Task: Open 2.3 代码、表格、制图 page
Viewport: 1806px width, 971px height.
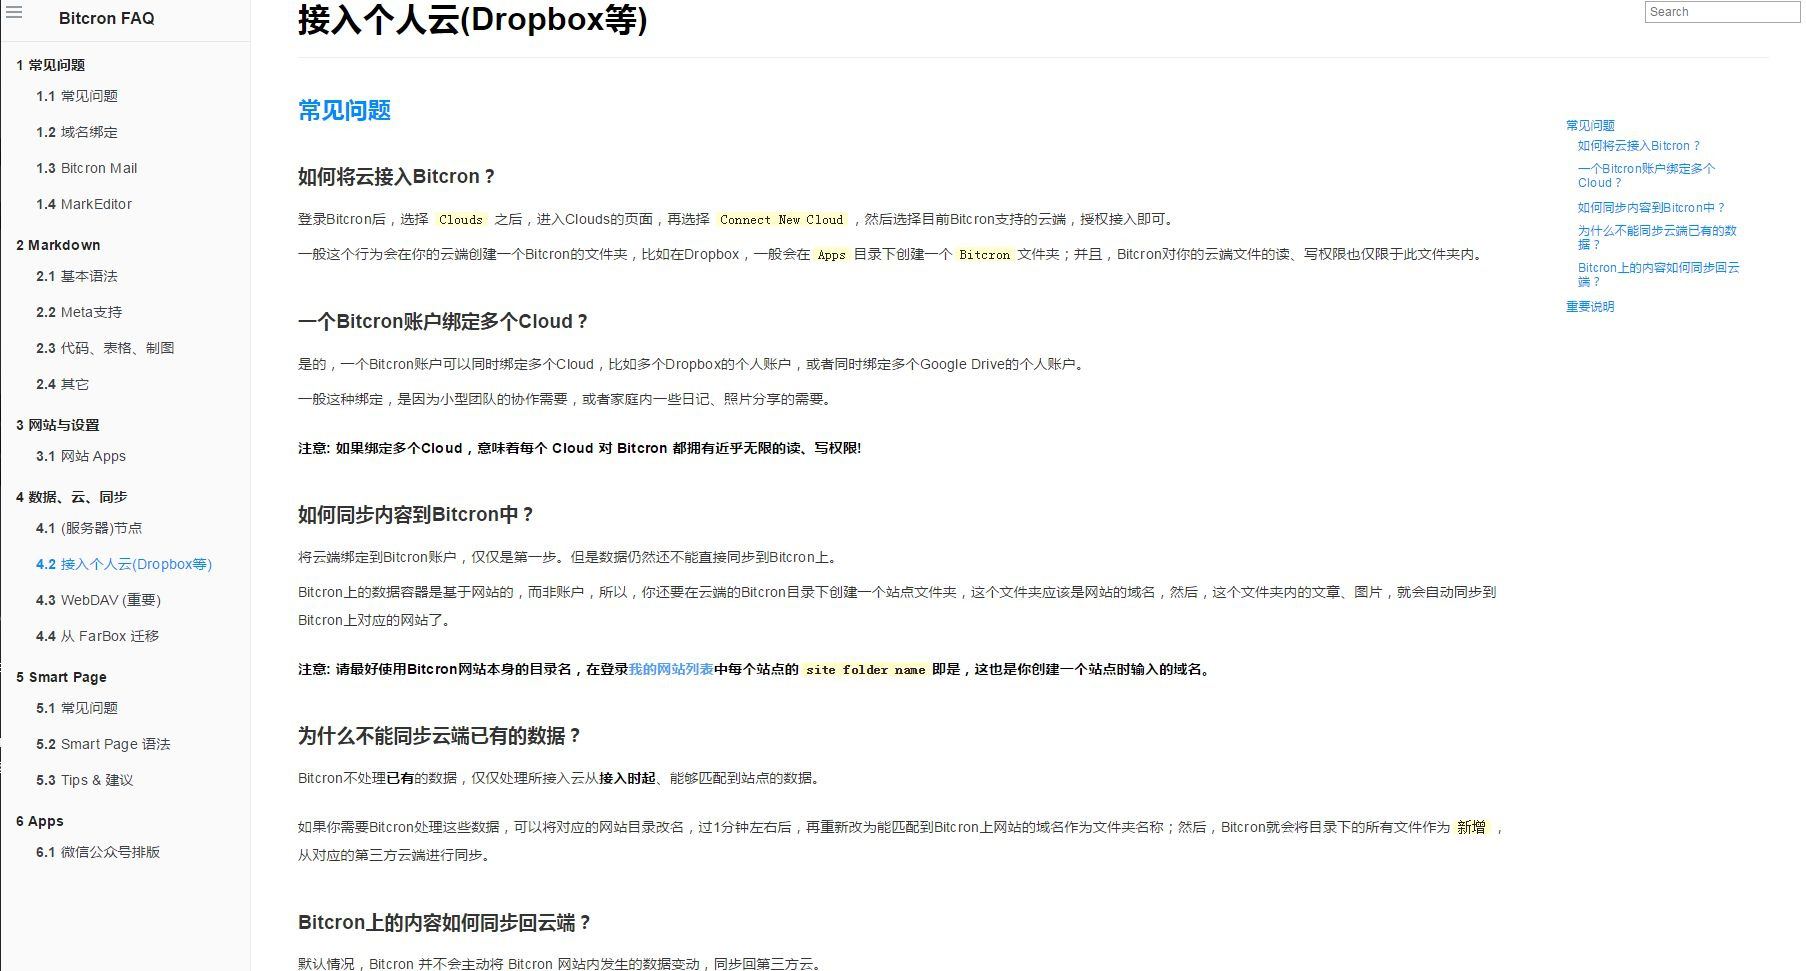Action: click(x=105, y=348)
